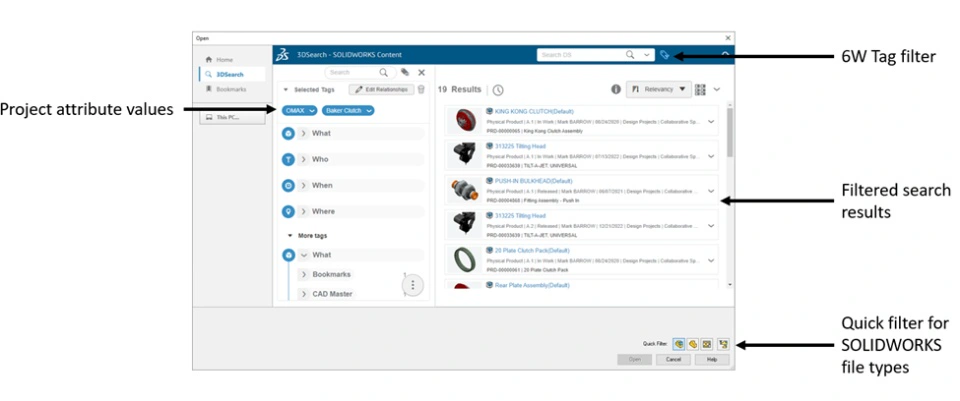Open the view options chevron after grid icon
Screen dimensions: 960x401
coord(717,89)
